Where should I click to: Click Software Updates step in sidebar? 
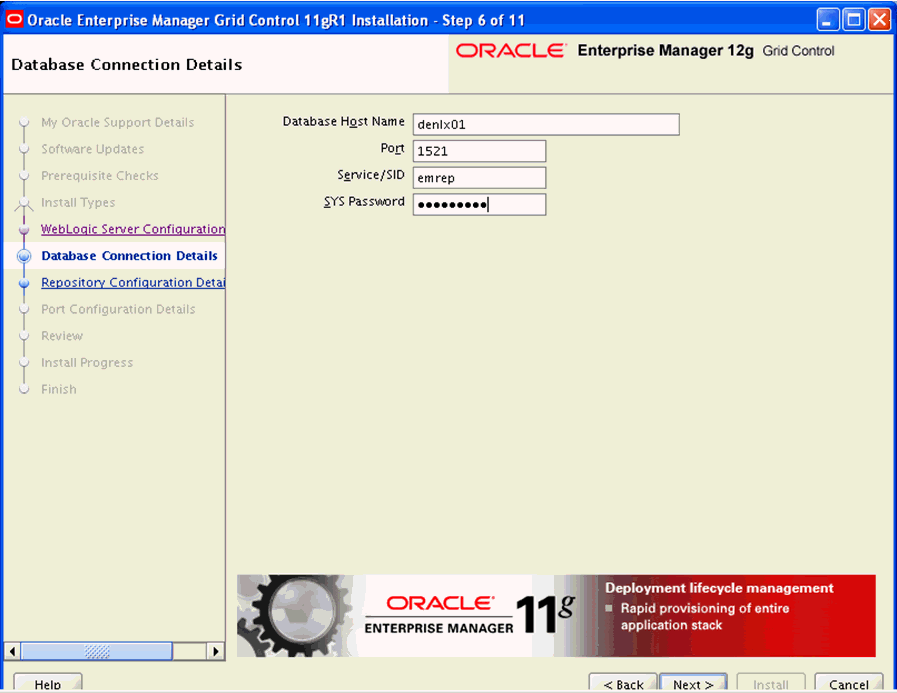93,149
